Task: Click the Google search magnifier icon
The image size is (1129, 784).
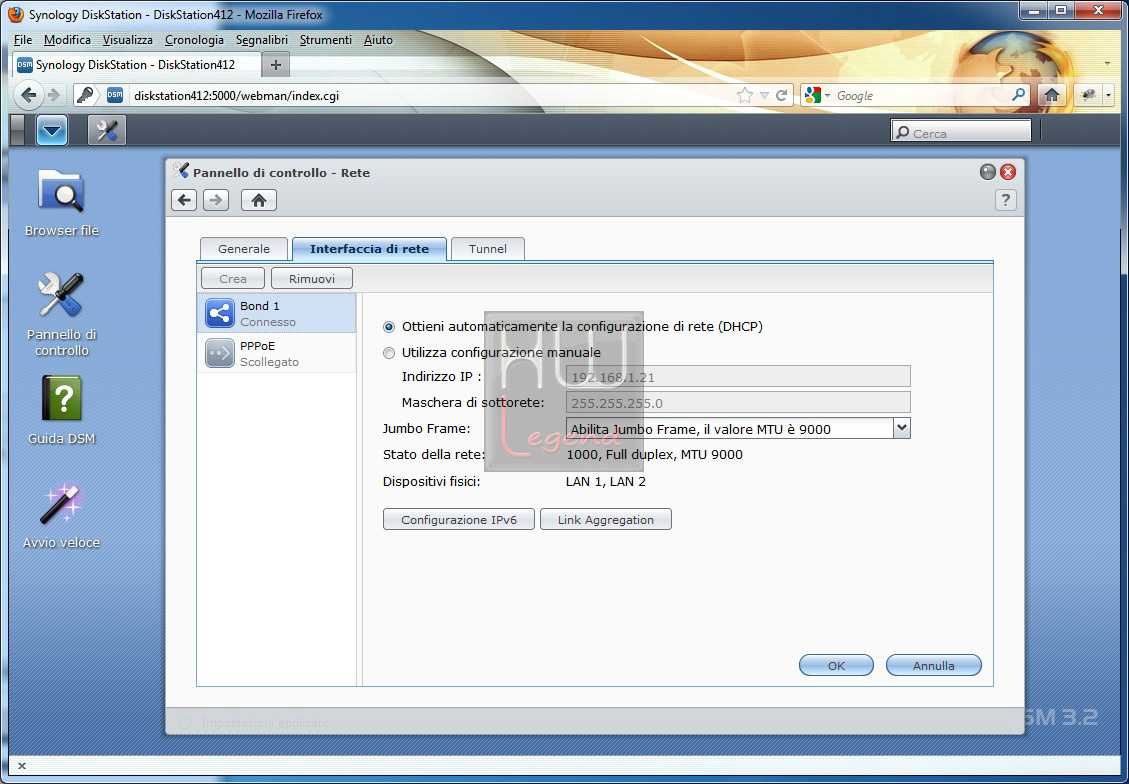Action: tap(1018, 94)
